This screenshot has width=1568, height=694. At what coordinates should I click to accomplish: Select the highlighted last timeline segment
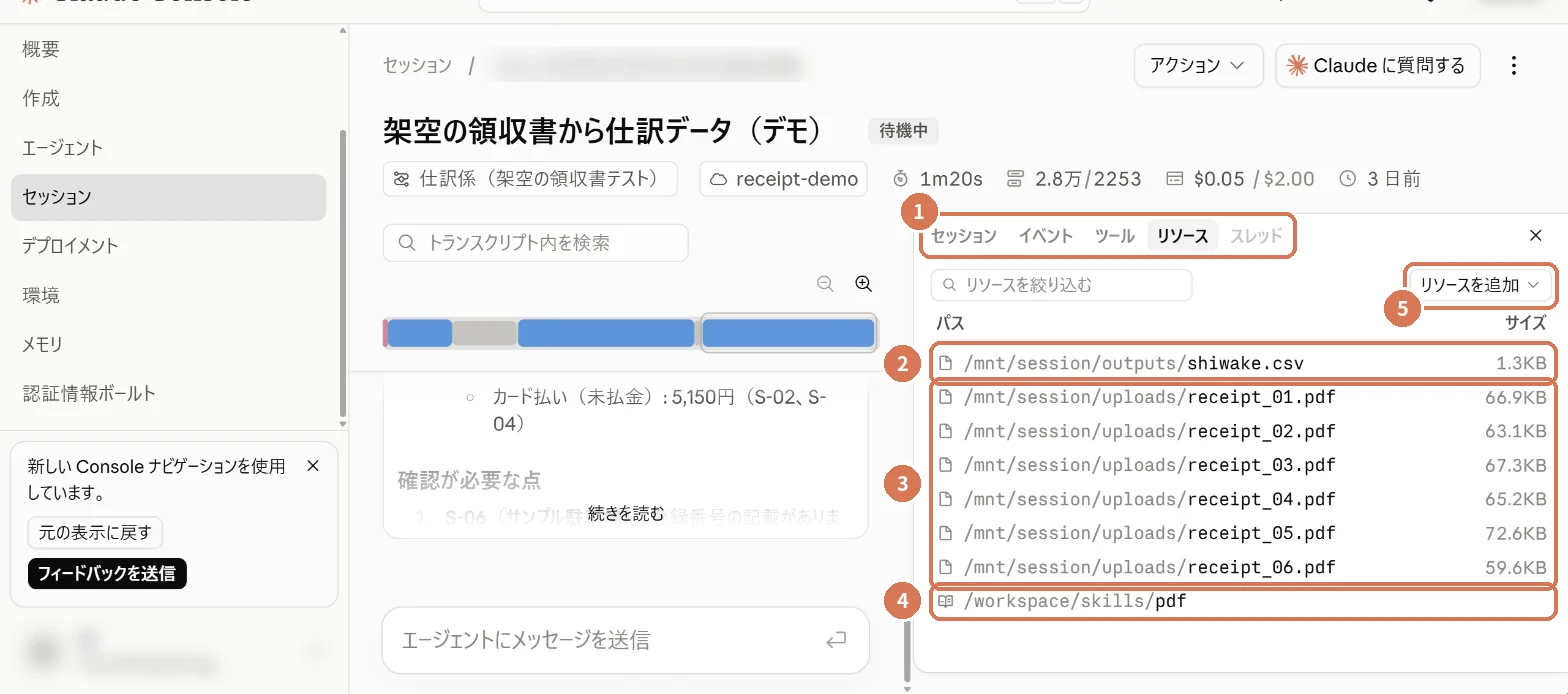pos(789,333)
